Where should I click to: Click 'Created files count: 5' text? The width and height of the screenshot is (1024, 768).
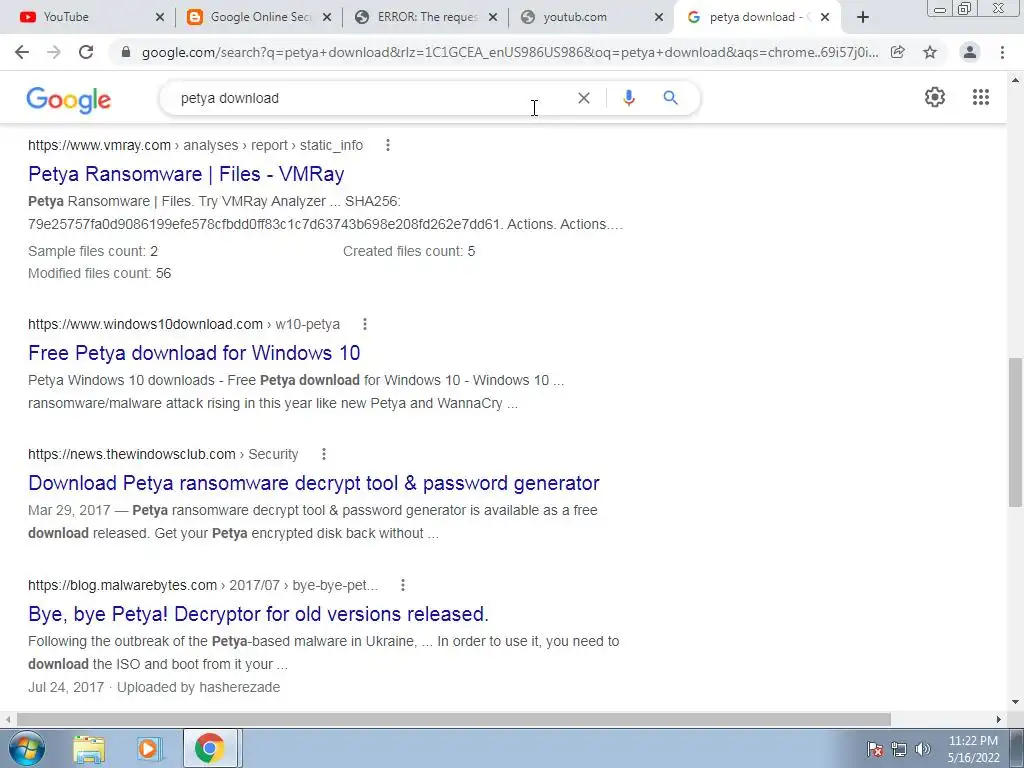(x=409, y=251)
